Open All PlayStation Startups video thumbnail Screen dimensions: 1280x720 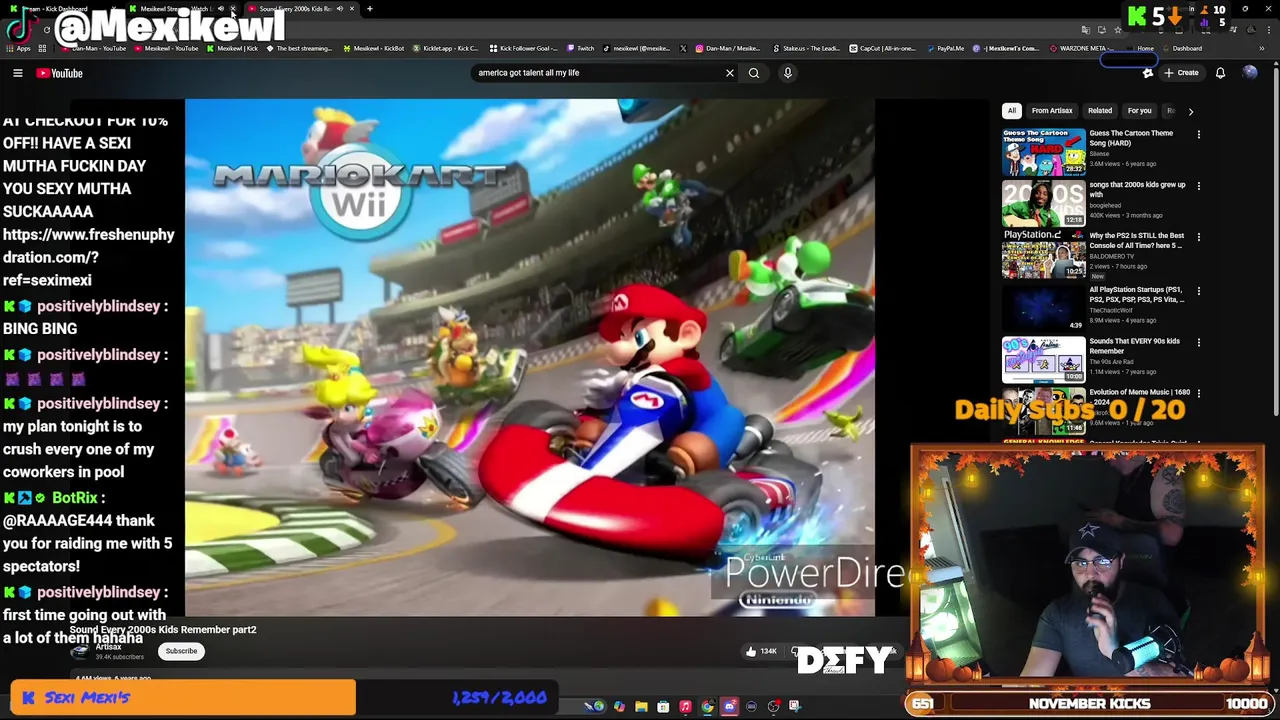coord(1044,308)
